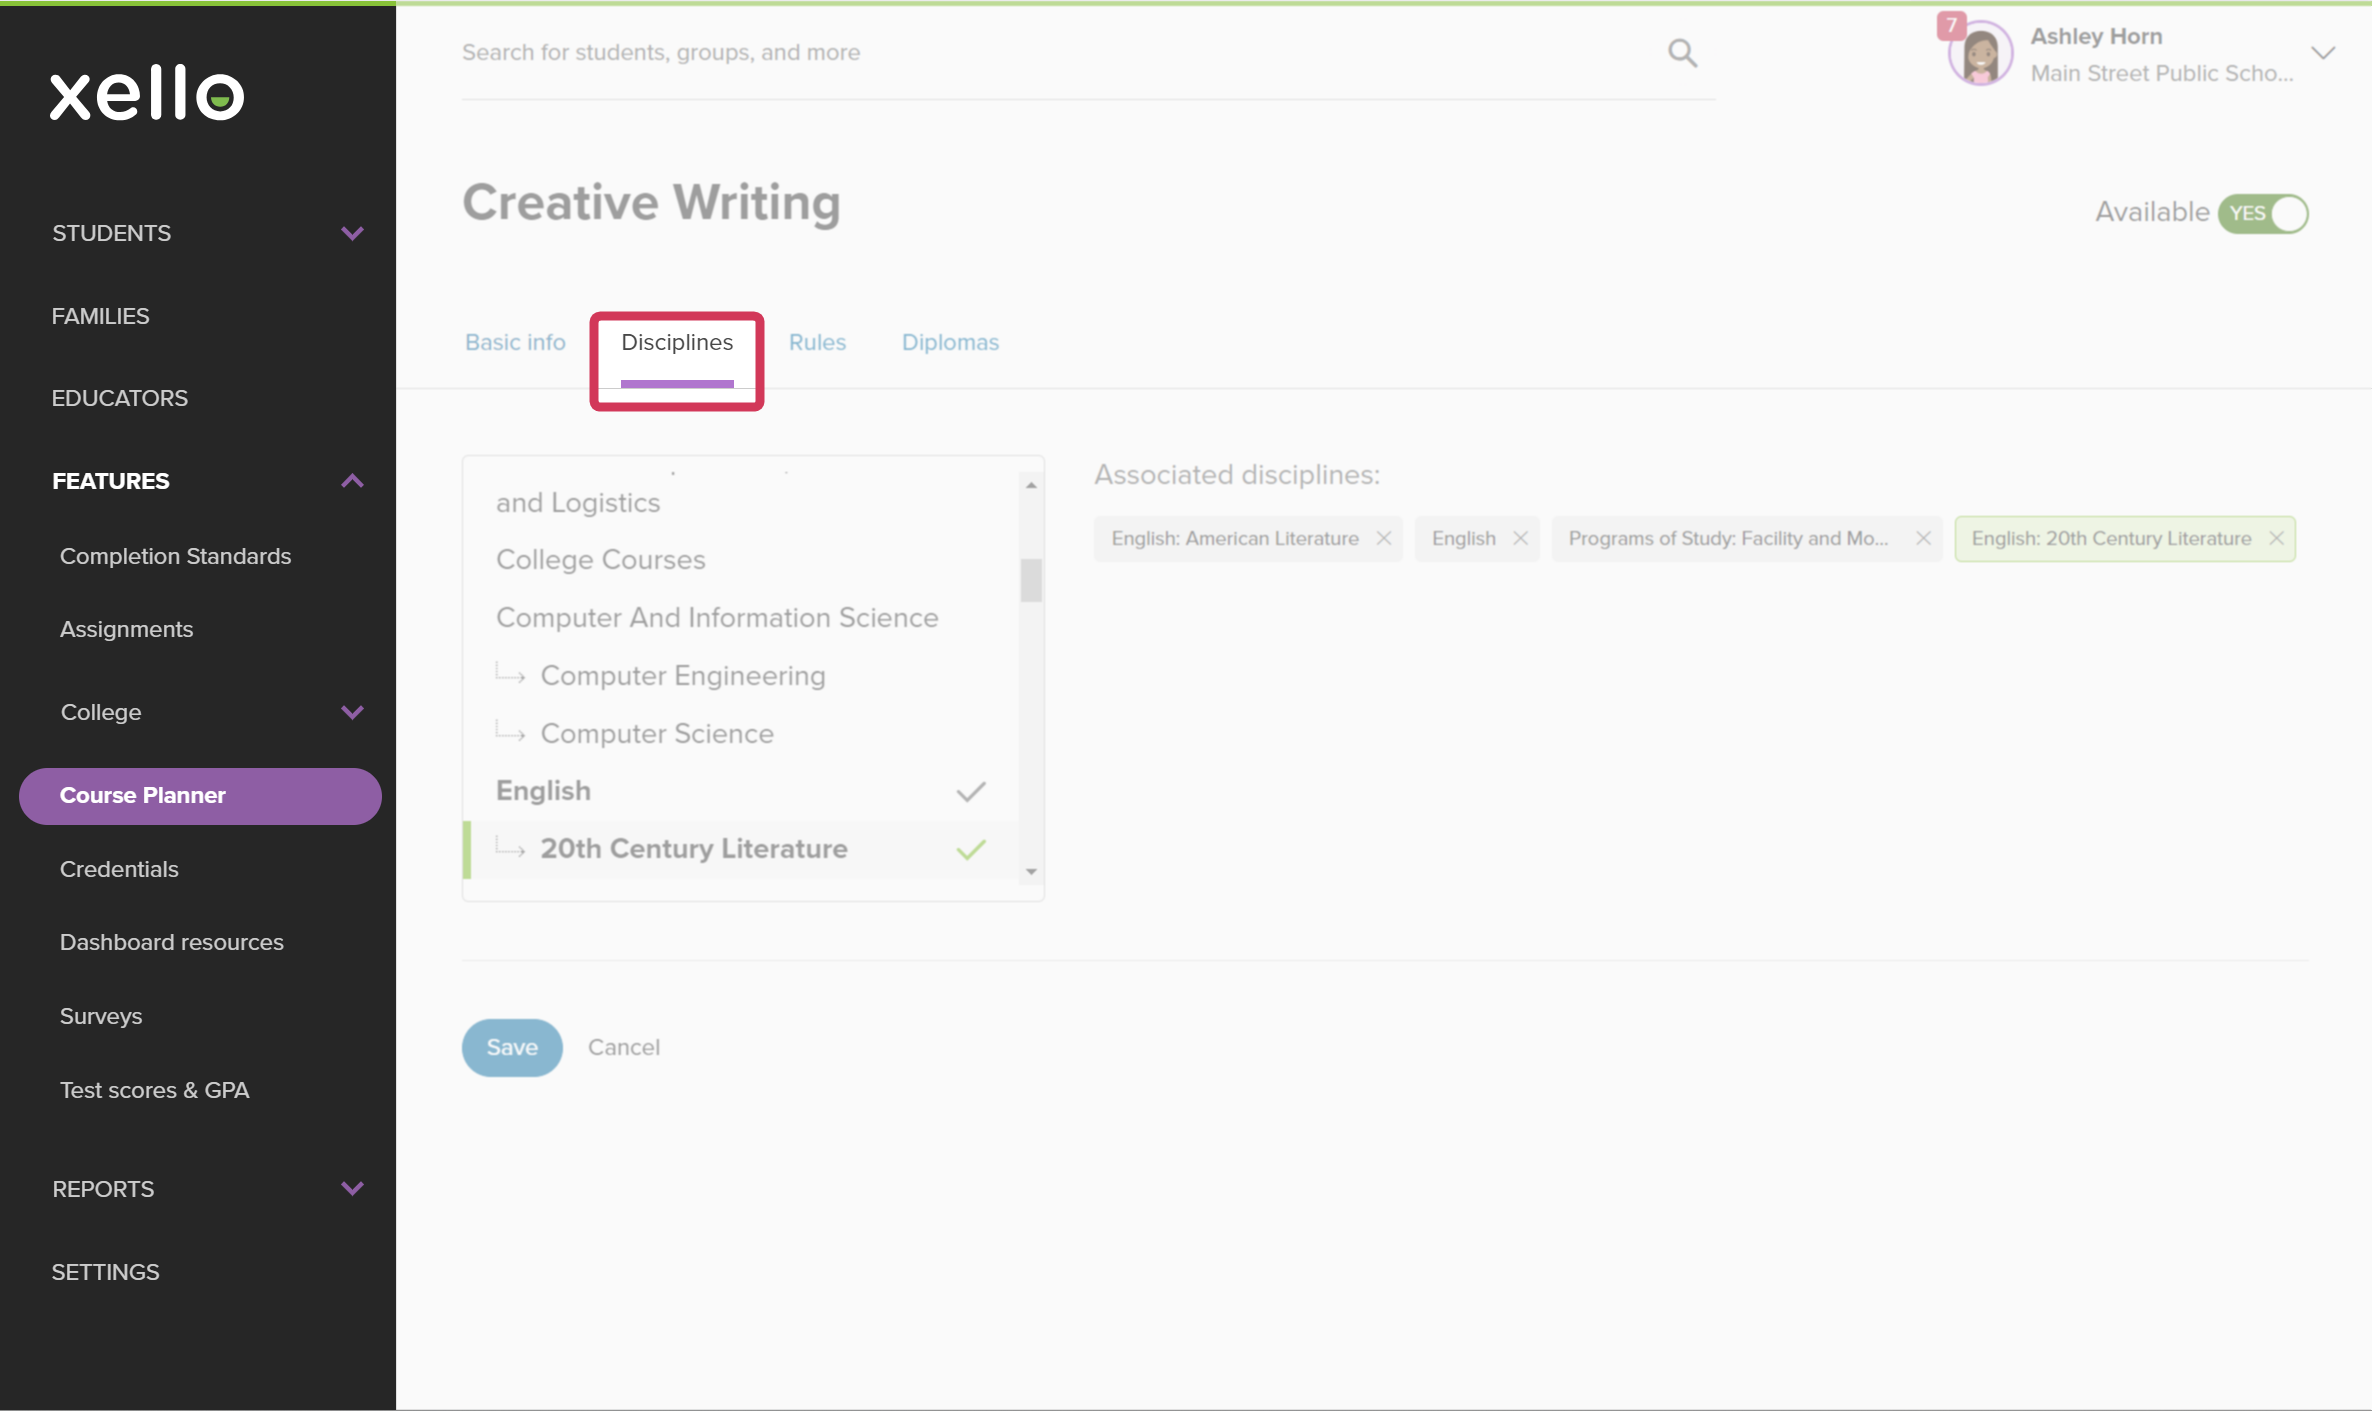Click the student search field
This screenshot has width=2372, height=1411.
click(1000, 52)
